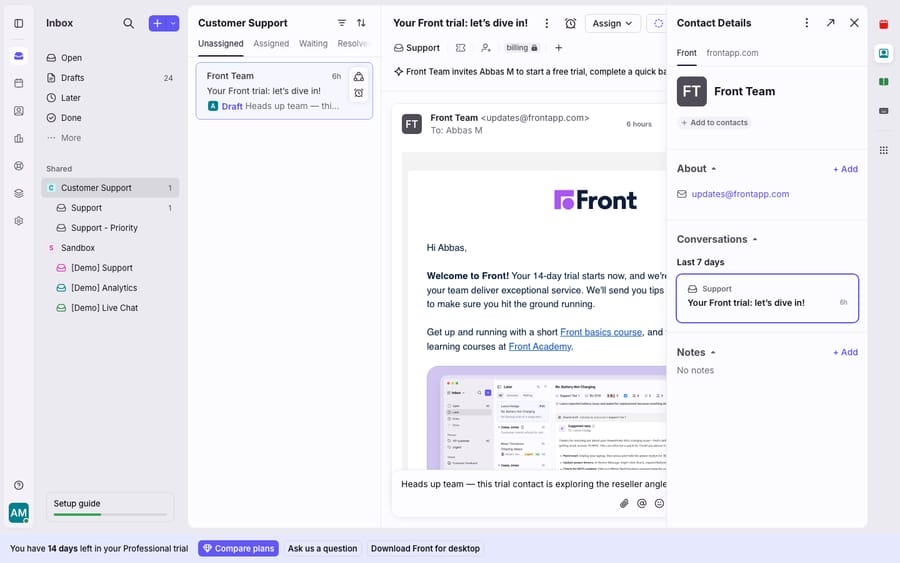900x563 pixels.
Task: Switch to the Unassigned tab
Action: tap(220, 44)
